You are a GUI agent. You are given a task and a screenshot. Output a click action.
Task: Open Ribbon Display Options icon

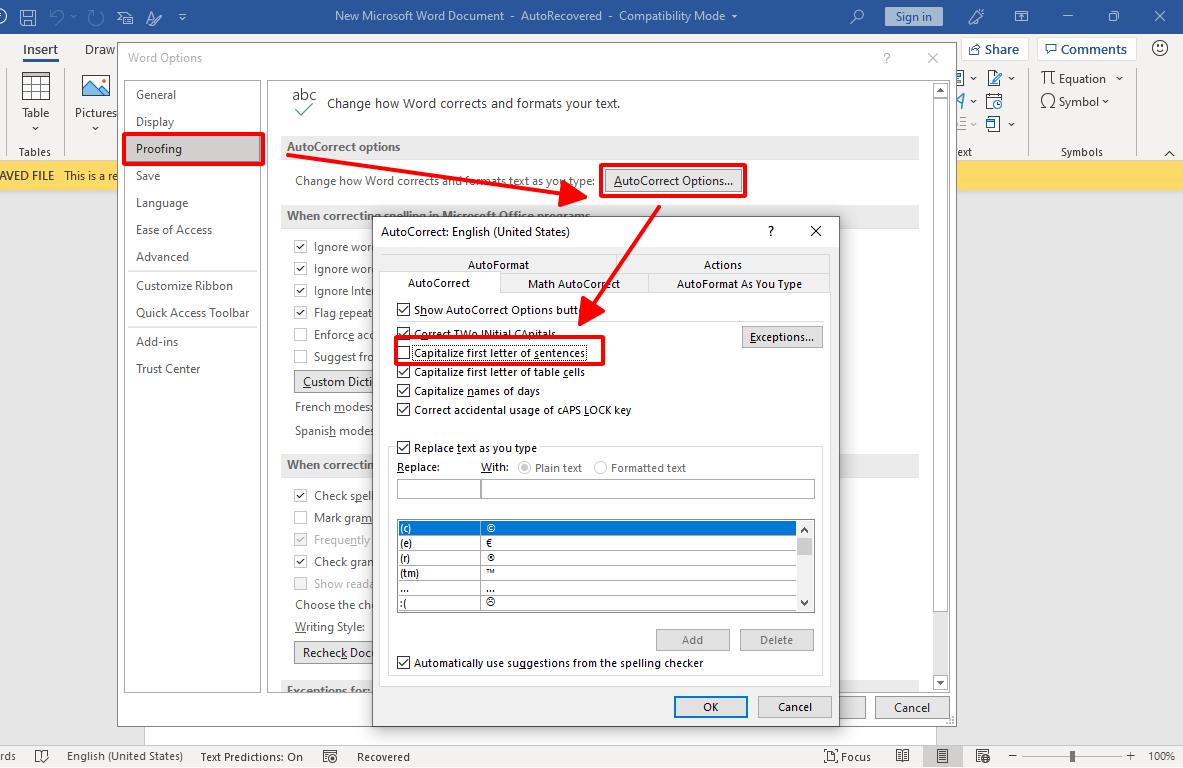click(1021, 17)
